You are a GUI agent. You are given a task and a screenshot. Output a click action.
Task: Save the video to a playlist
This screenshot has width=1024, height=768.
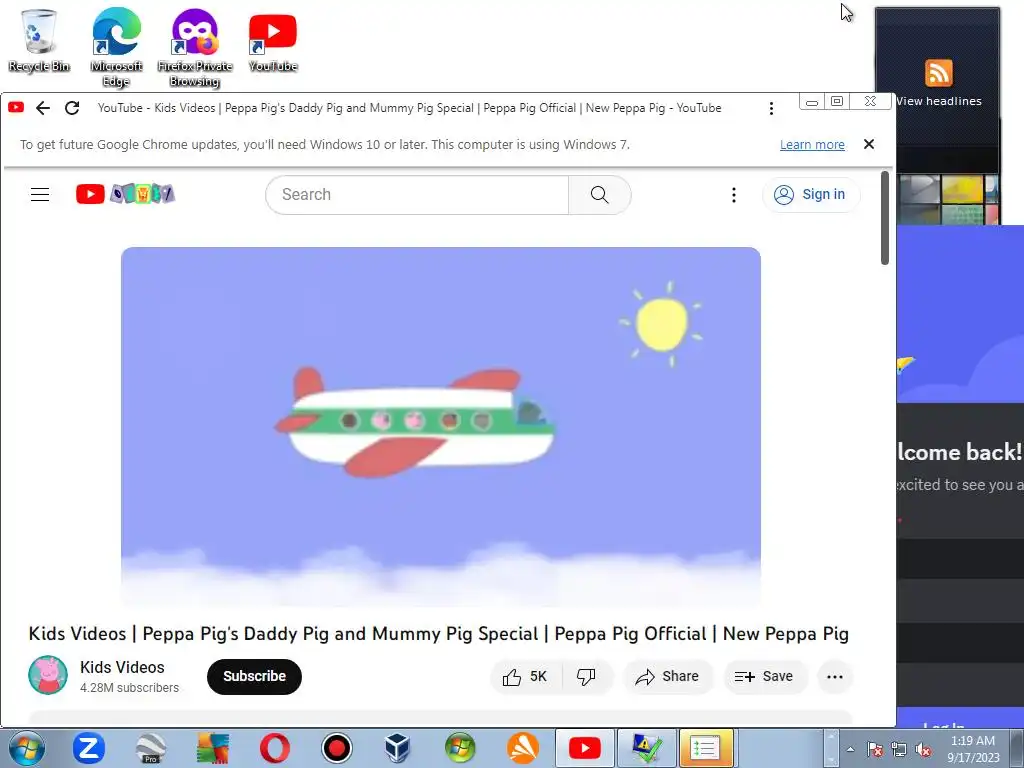[x=764, y=677]
